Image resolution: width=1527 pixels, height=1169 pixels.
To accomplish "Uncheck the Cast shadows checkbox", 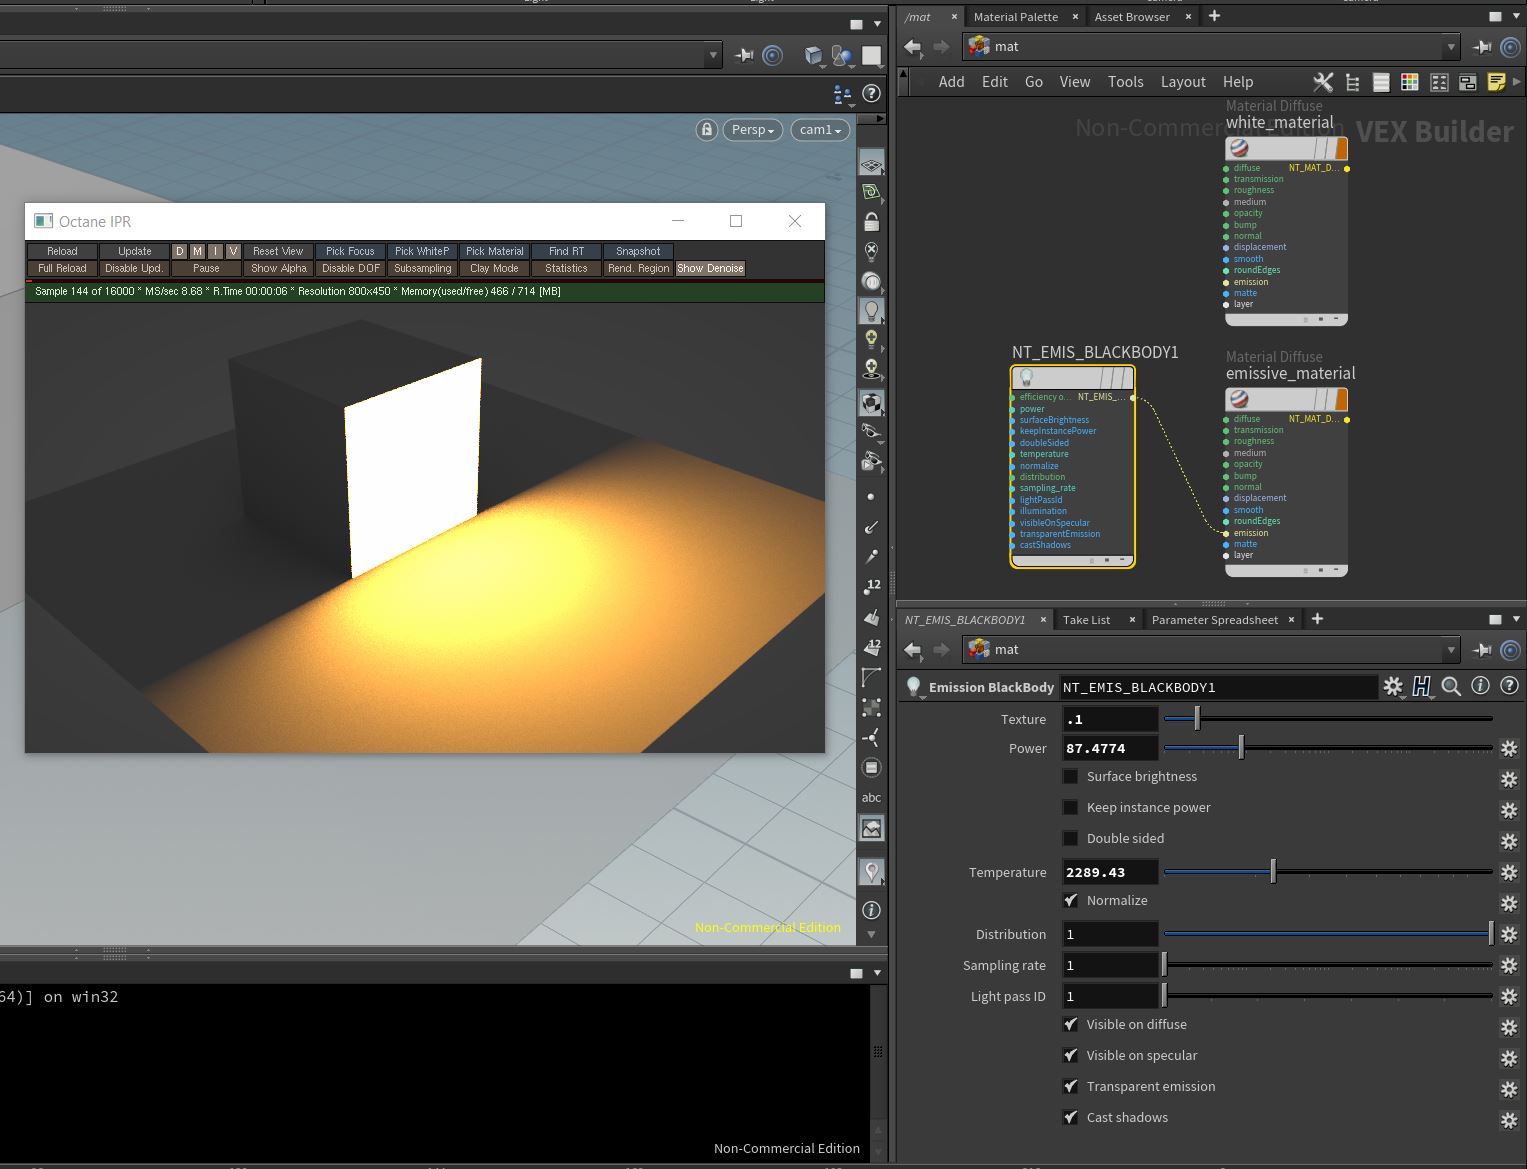I will pos(1070,1118).
